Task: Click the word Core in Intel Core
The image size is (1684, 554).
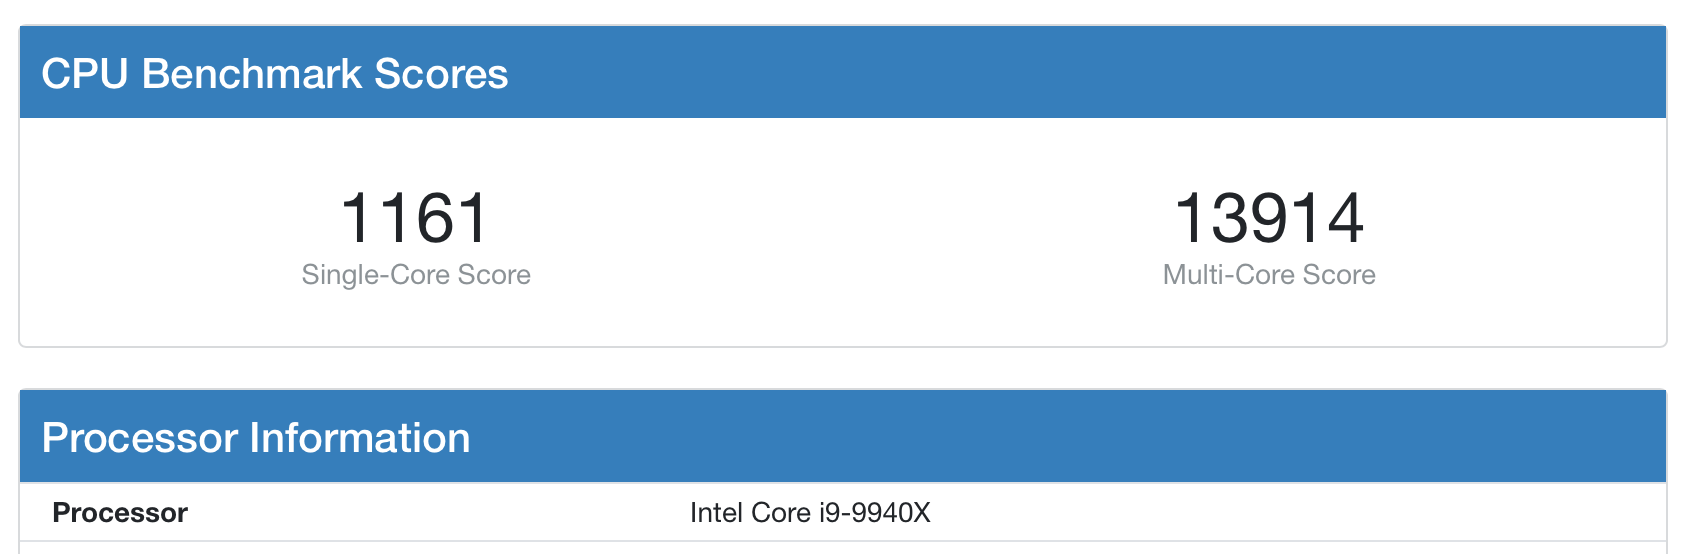Action: pyautogui.click(x=781, y=513)
